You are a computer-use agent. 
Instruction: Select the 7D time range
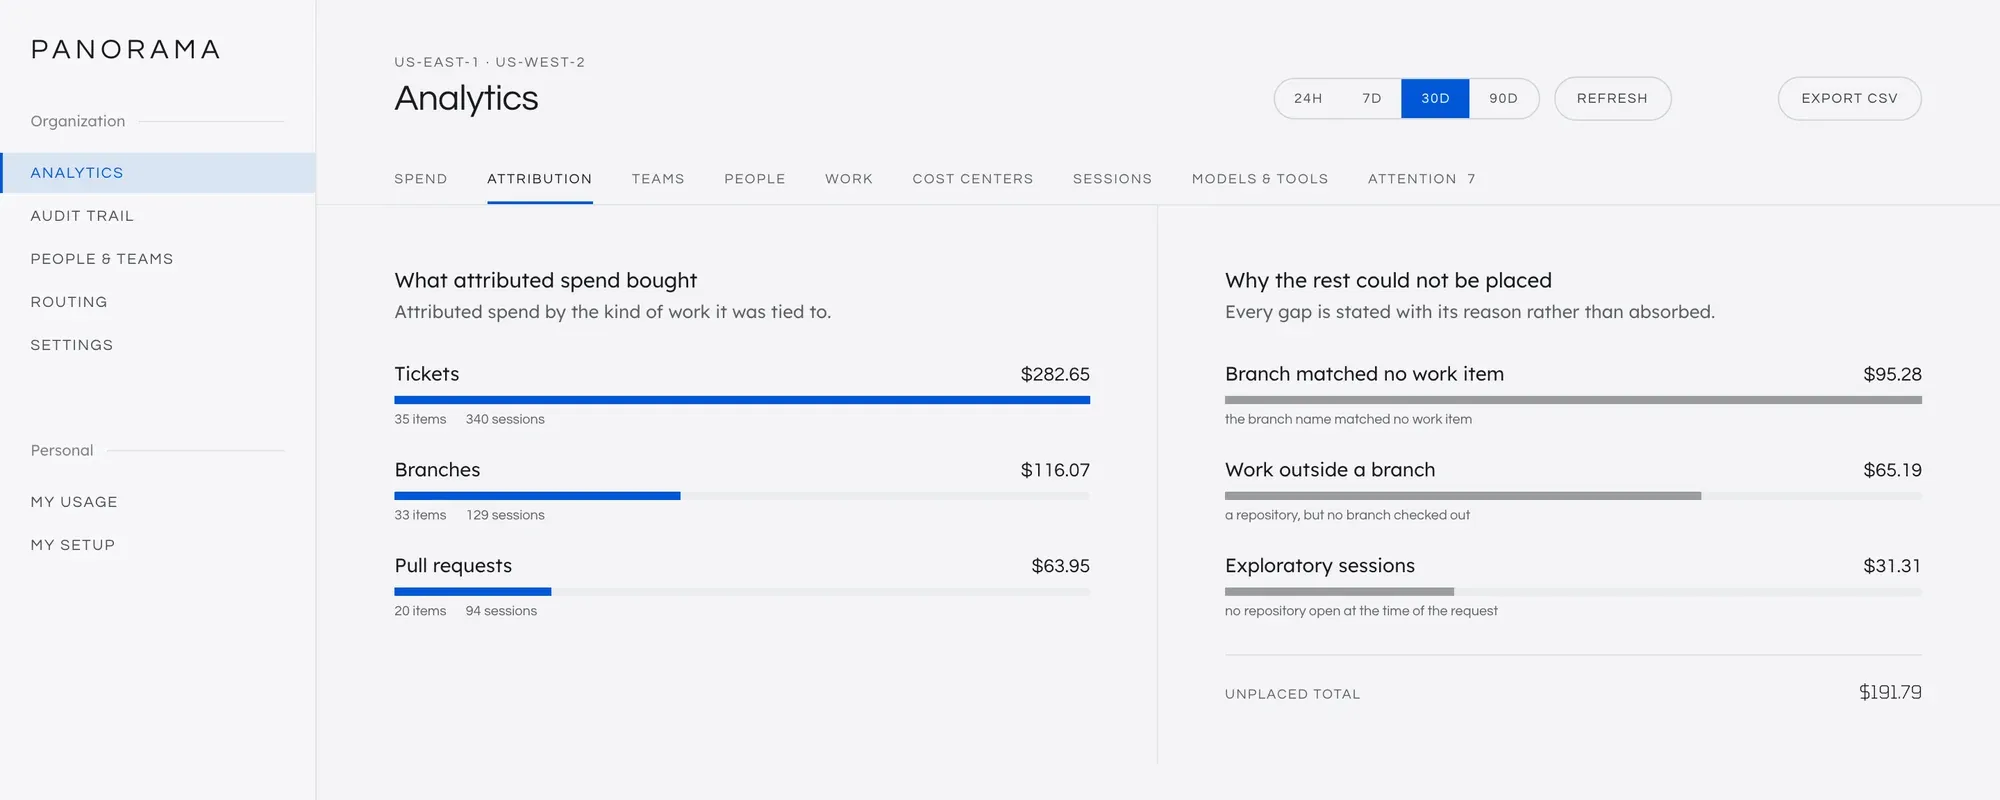pyautogui.click(x=1372, y=98)
